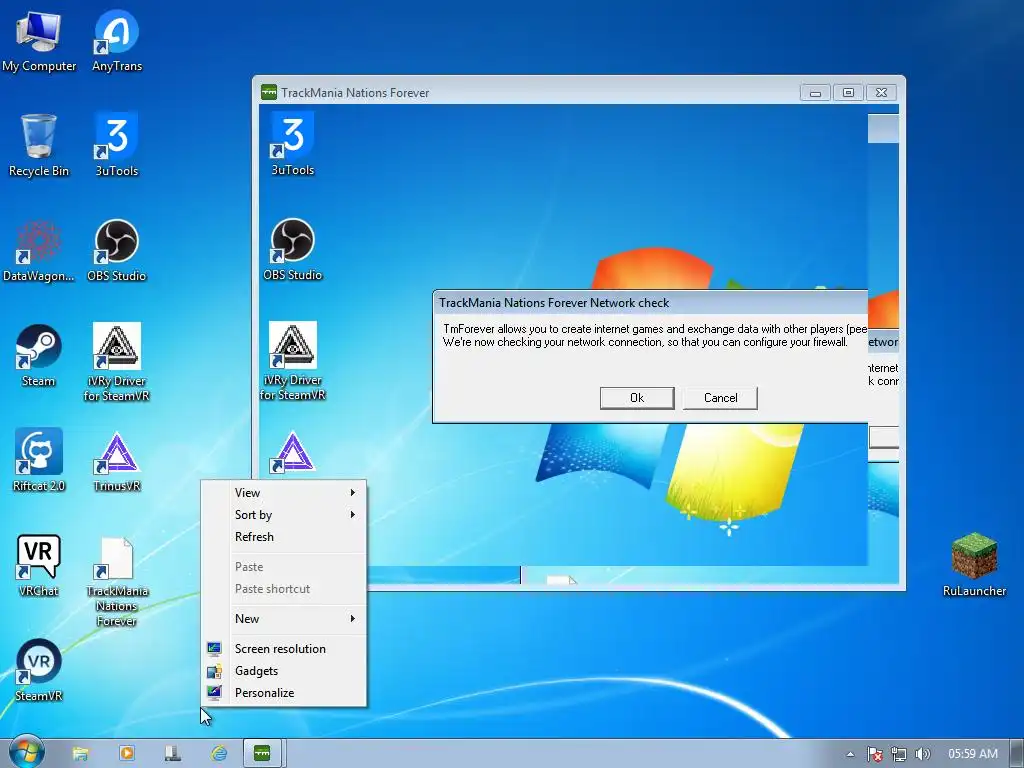Click TrinusVR triangle icon inside TrackMania window
Image resolution: width=1024 pixels, height=768 pixels.
293,452
